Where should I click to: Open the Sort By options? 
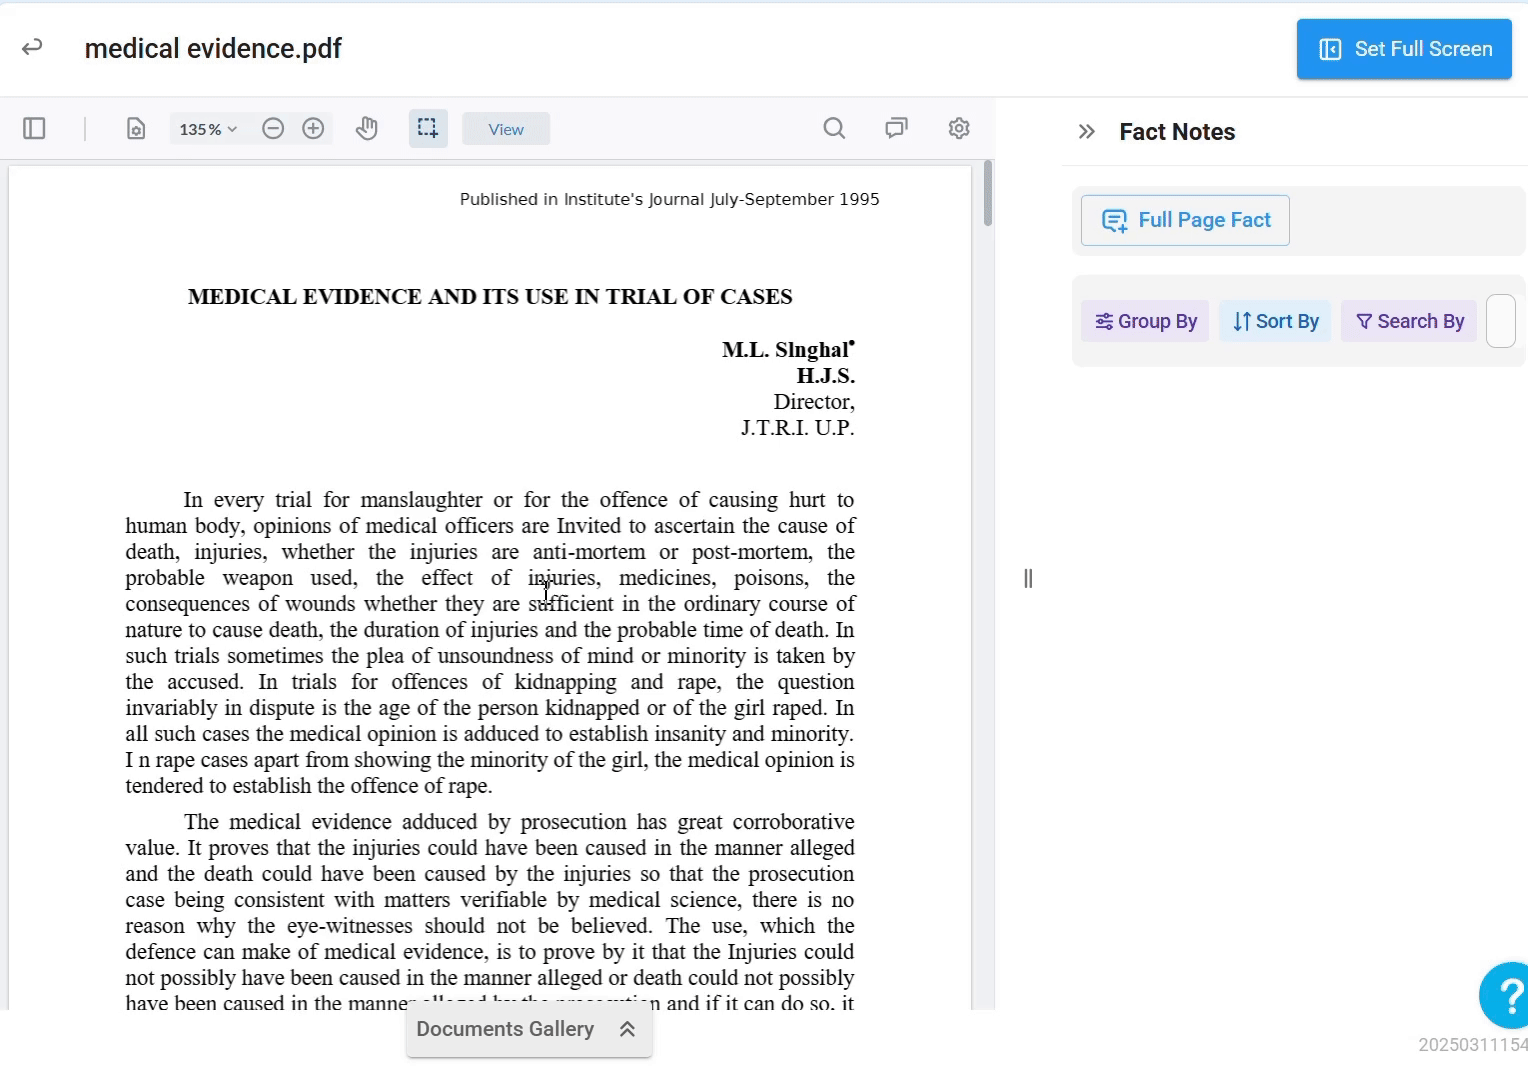(x=1275, y=321)
